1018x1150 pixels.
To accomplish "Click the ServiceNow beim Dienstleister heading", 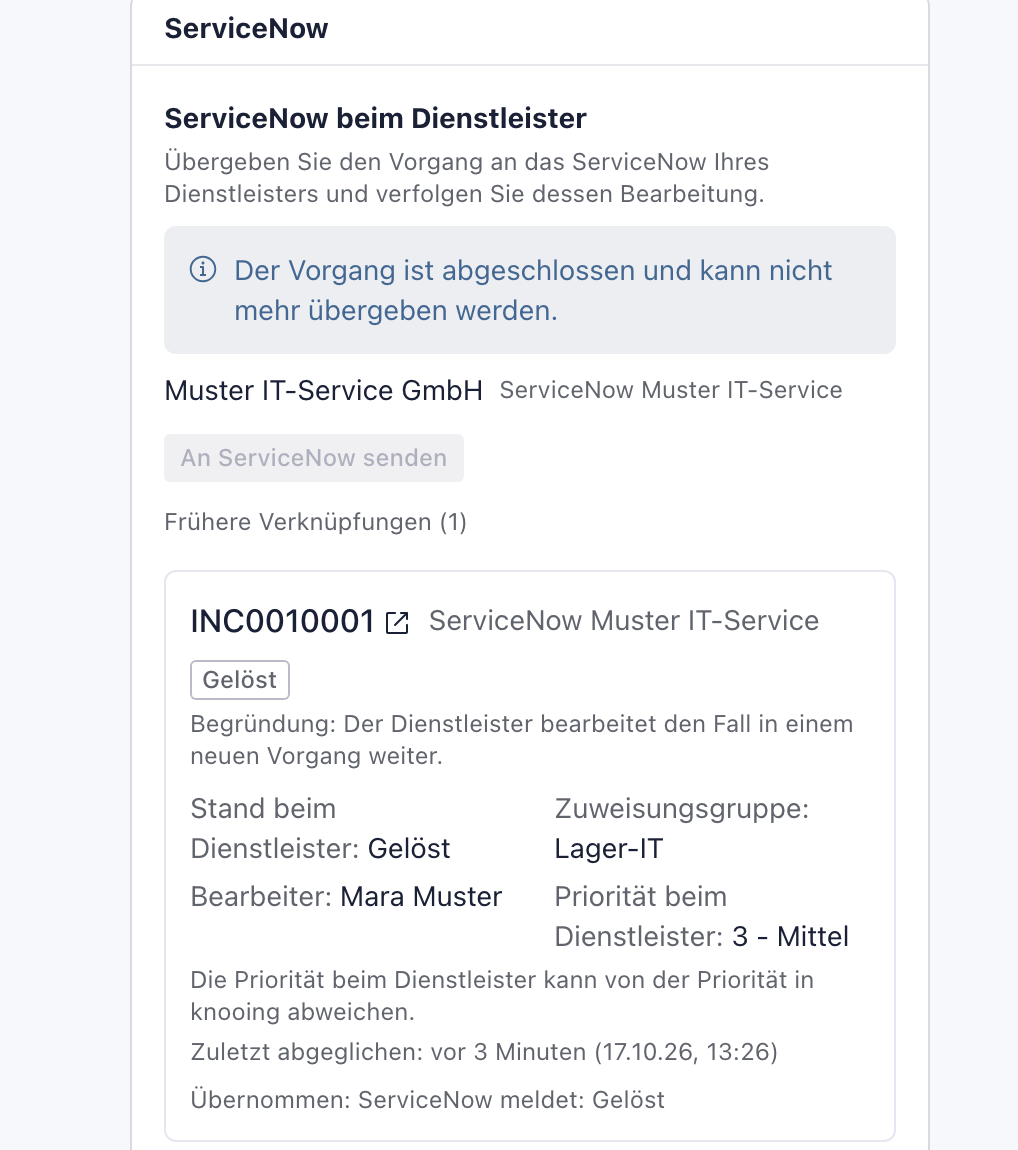I will tap(376, 118).
